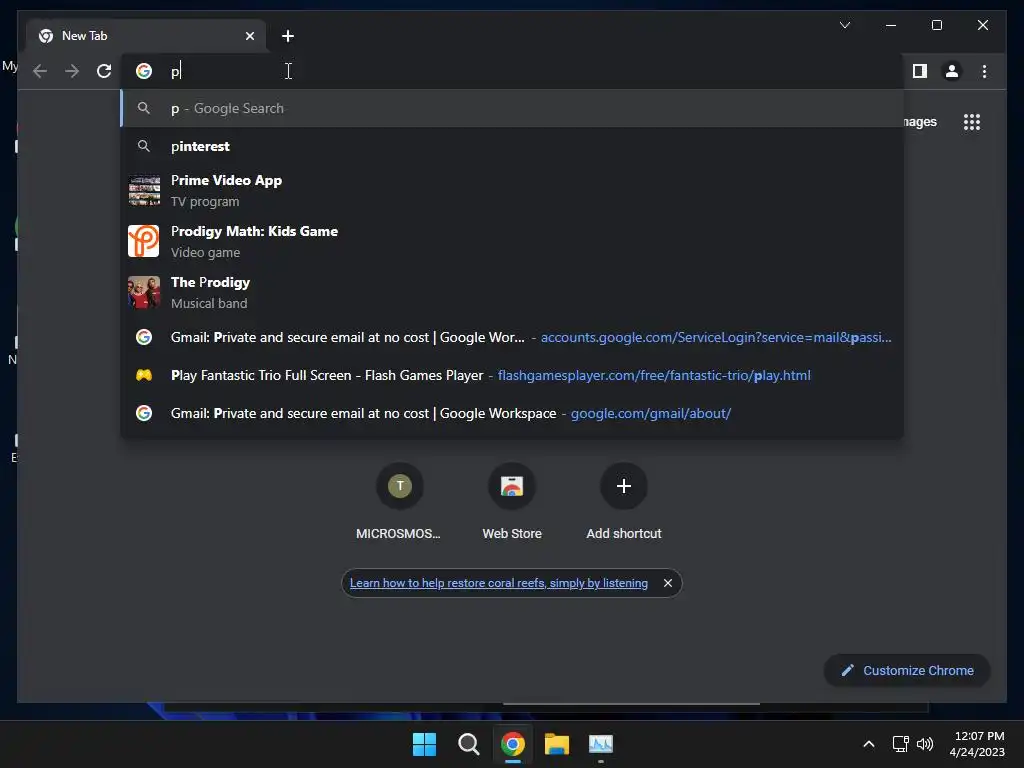Toggle the Chrome side panel icon
The height and width of the screenshot is (768, 1024).
pyautogui.click(x=920, y=71)
